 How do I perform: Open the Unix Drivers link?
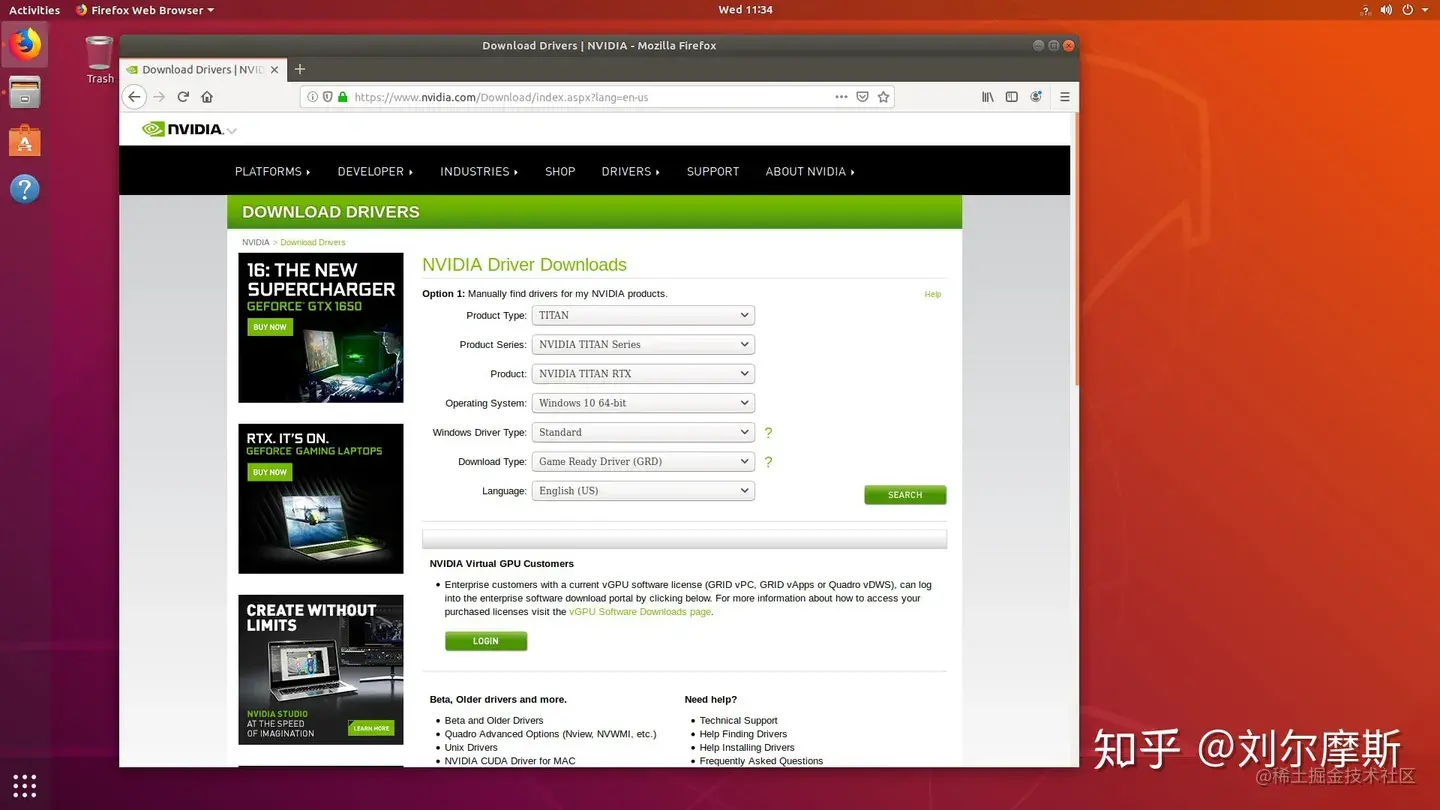(471, 747)
